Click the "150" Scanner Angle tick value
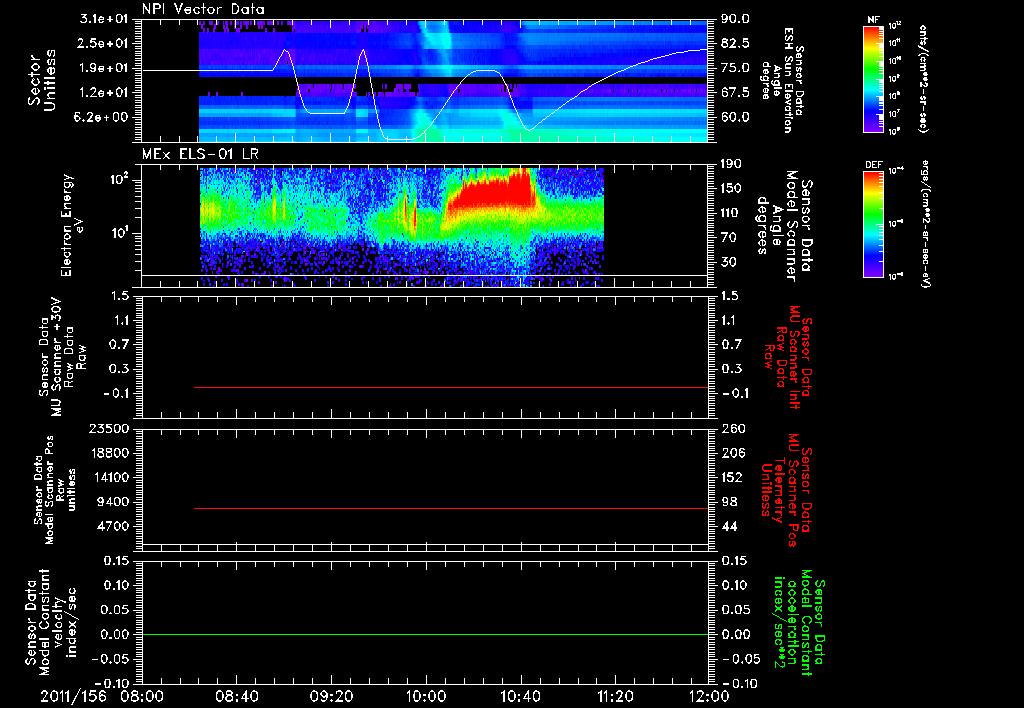 (731, 189)
